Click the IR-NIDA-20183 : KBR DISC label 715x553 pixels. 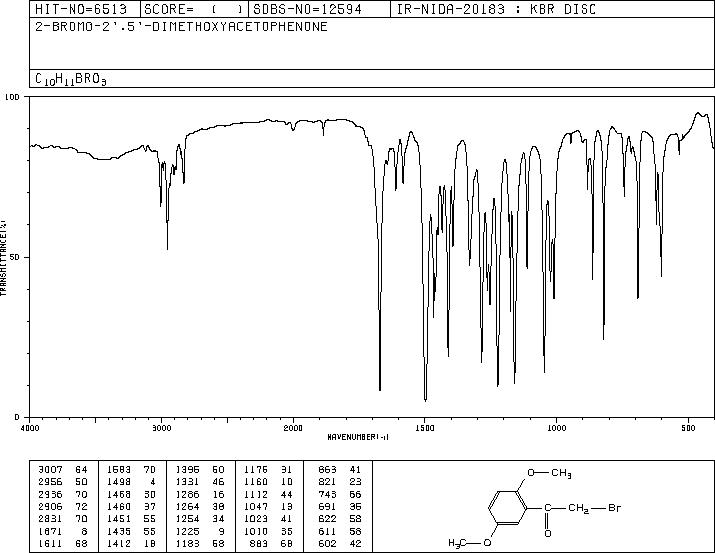tap(496, 9)
